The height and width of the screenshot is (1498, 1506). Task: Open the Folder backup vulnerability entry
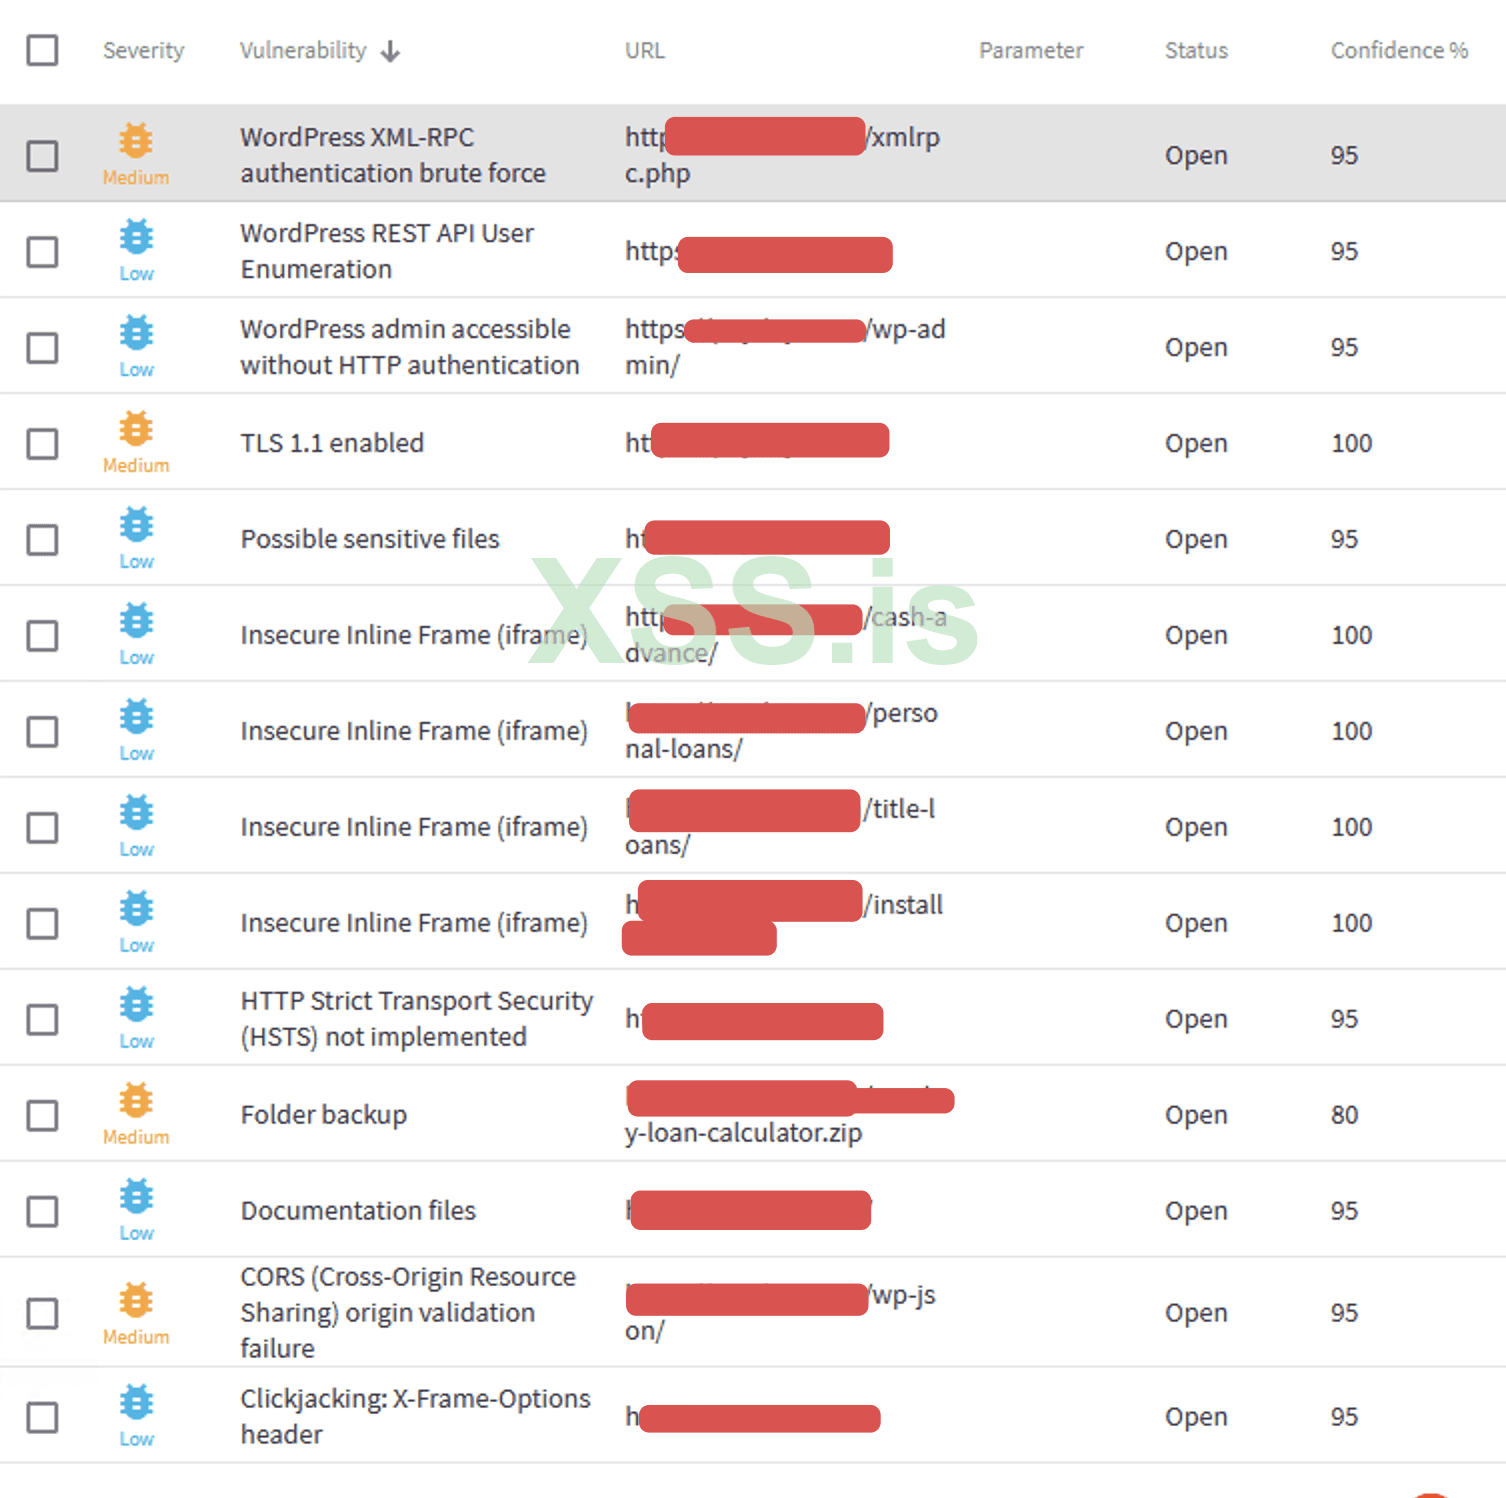323,1114
